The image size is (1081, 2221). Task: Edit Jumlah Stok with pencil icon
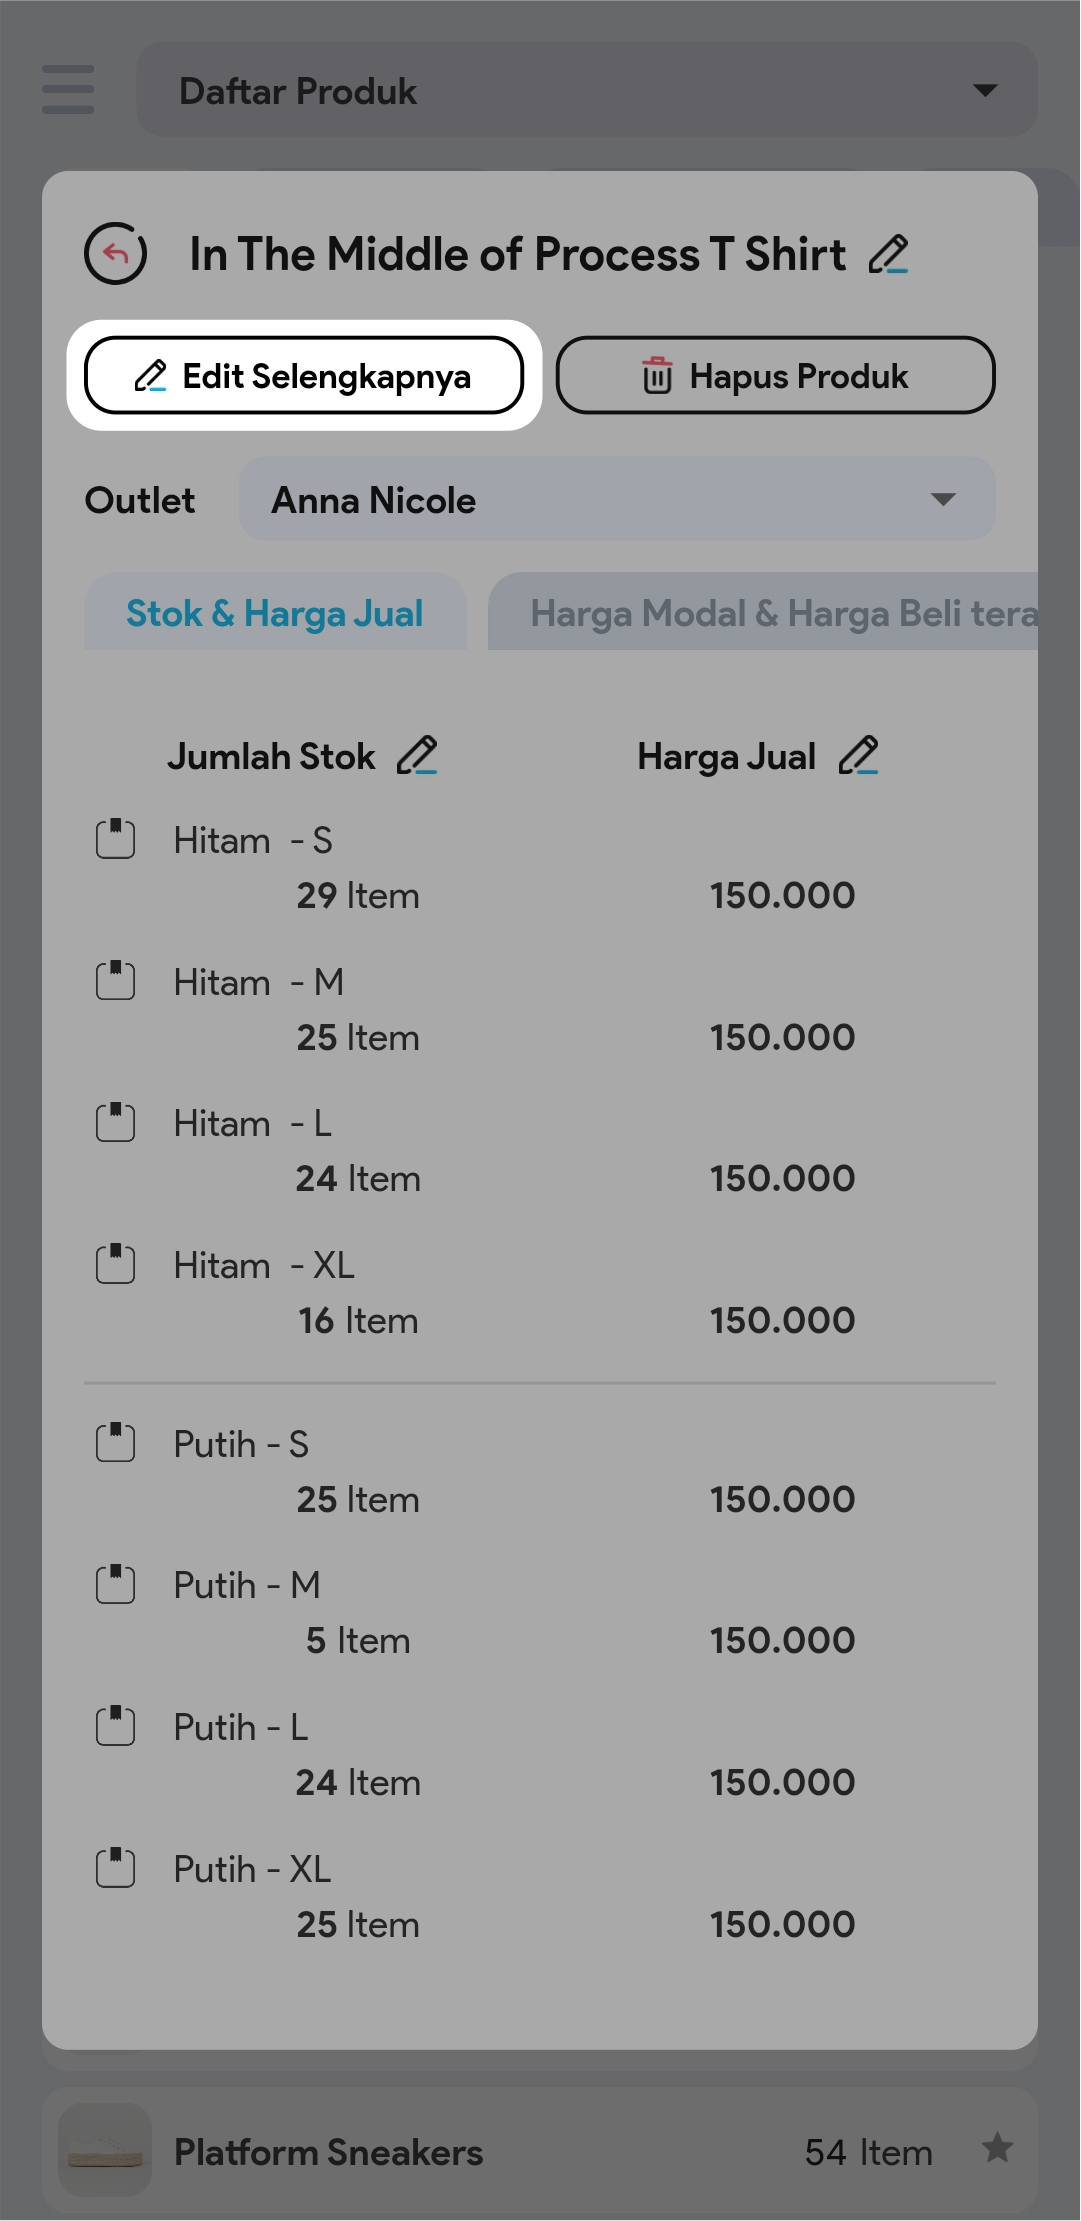pos(417,756)
